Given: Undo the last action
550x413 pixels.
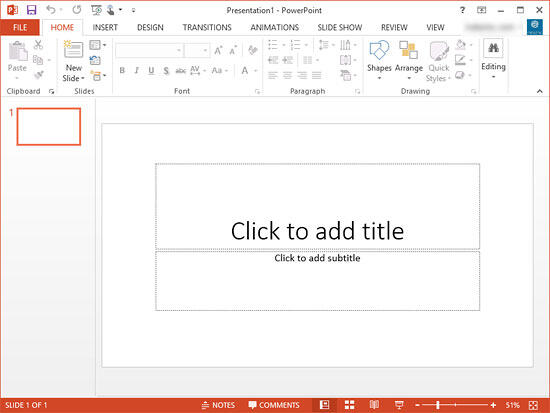Looking at the screenshot, I should click(x=51, y=10).
